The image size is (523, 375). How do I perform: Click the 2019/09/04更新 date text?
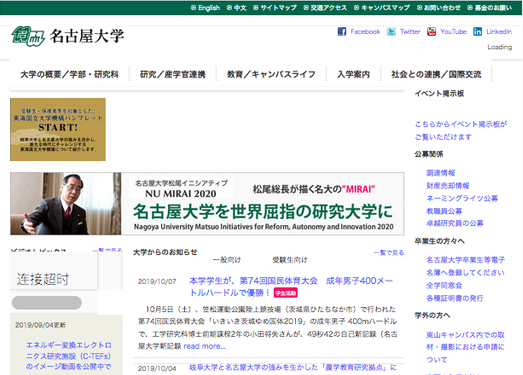[40, 325]
